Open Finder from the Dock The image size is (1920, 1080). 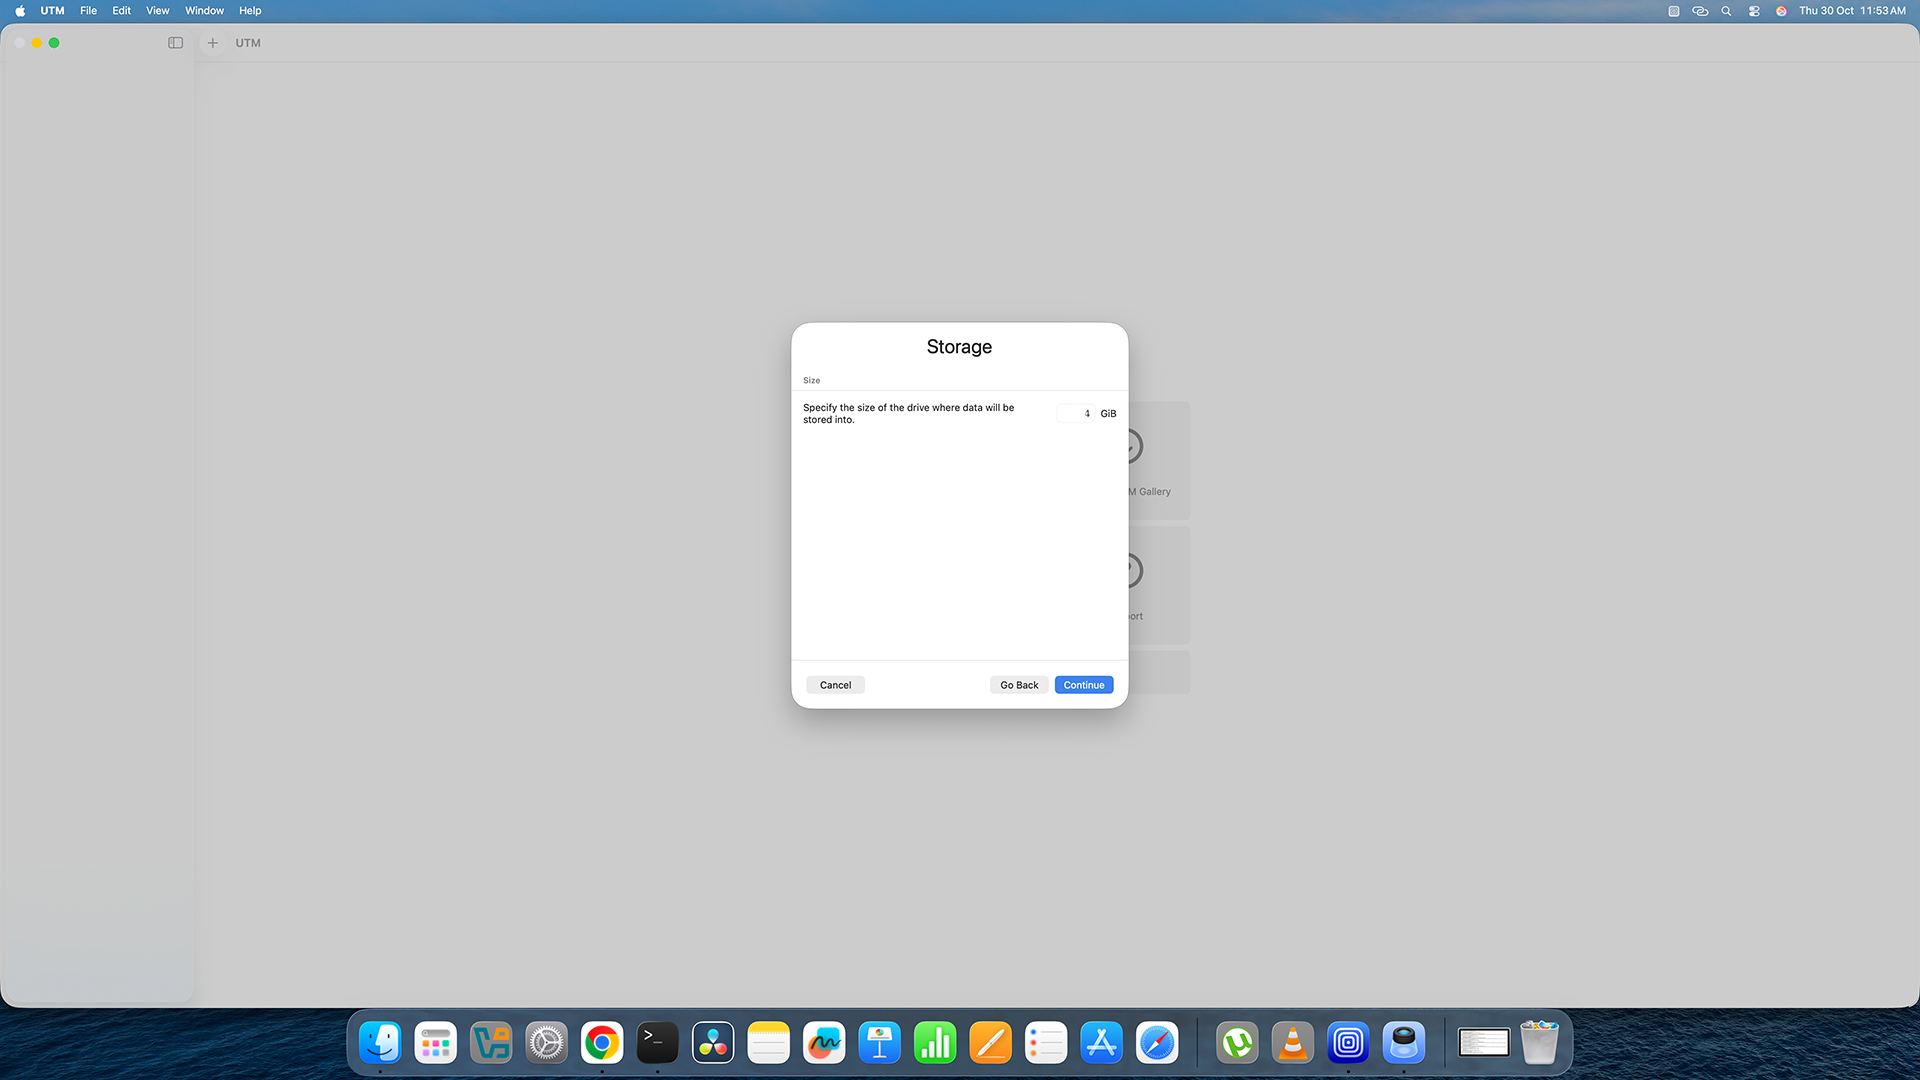[380, 1042]
